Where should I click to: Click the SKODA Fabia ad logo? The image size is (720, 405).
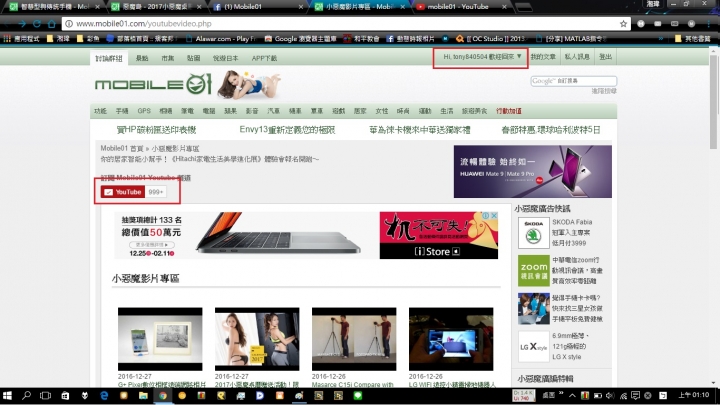point(533,233)
